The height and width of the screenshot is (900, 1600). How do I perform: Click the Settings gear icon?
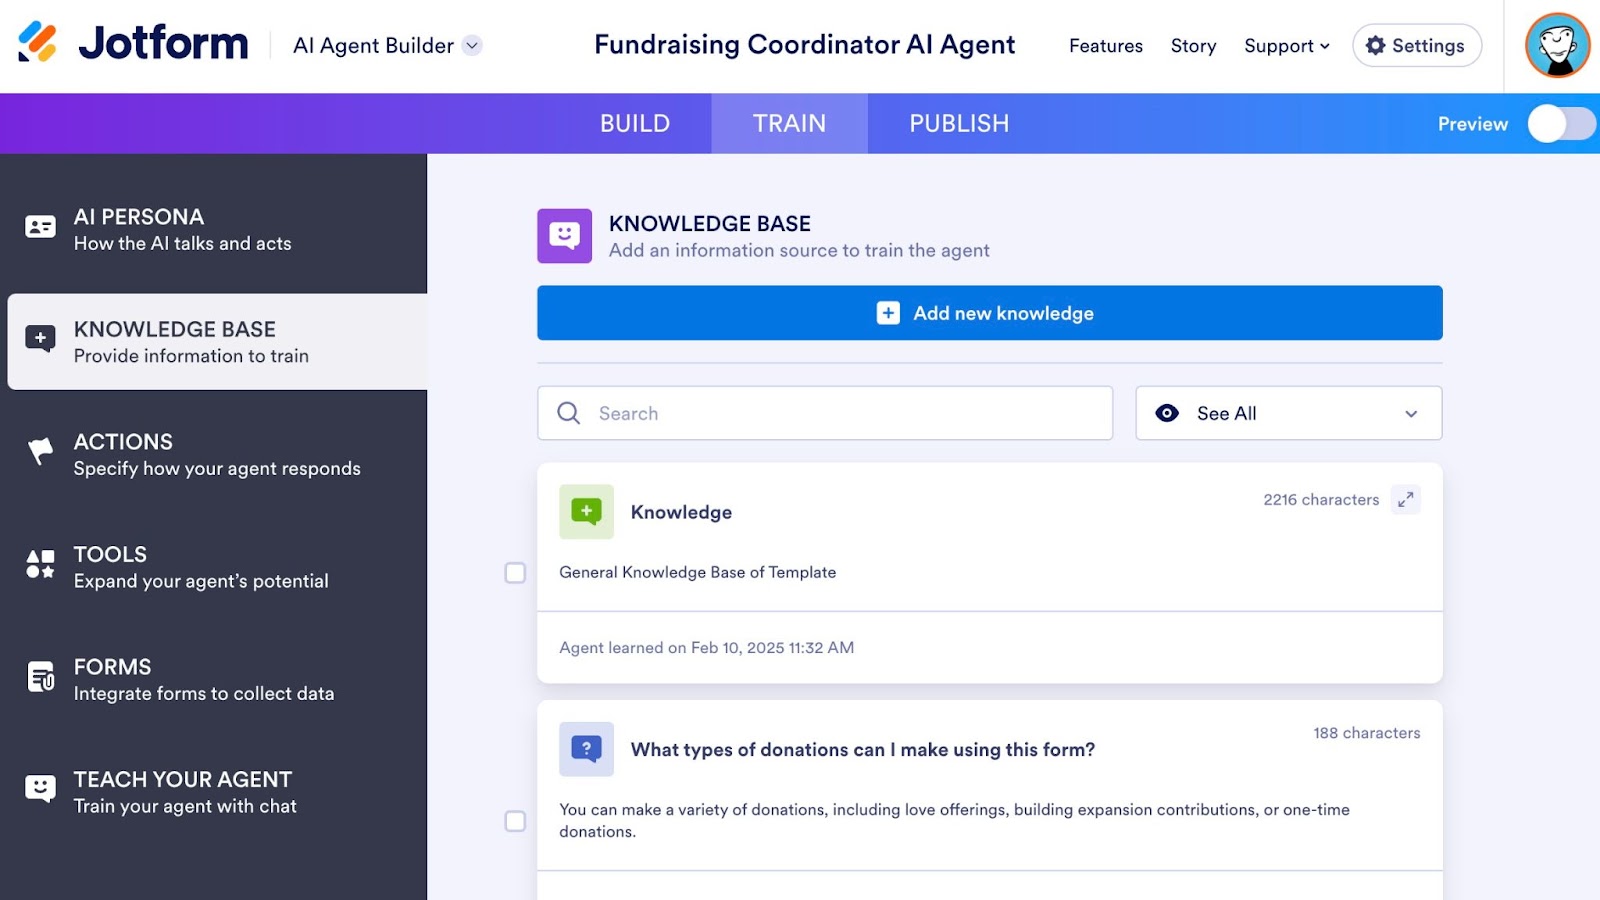click(x=1376, y=45)
